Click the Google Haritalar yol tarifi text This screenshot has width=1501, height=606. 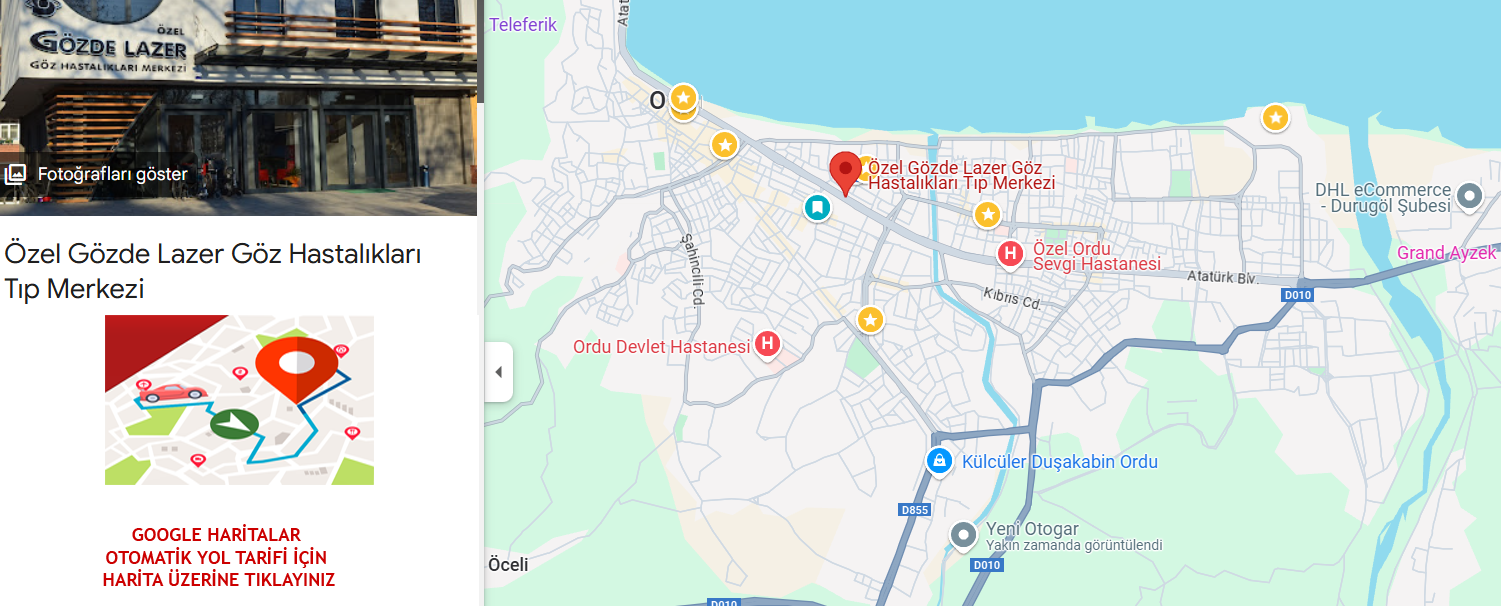tap(218, 557)
